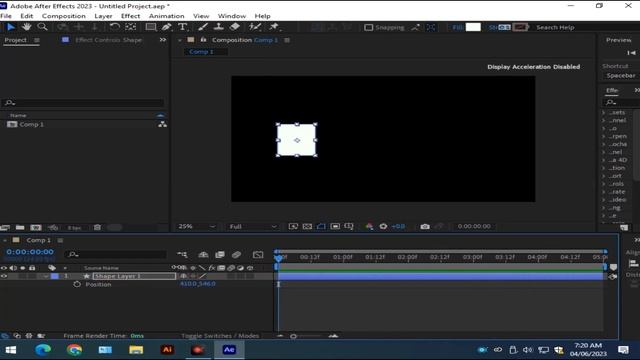Click the flowchart icon beside Comp 1
The height and width of the screenshot is (360, 640).
[x=162, y=124]
